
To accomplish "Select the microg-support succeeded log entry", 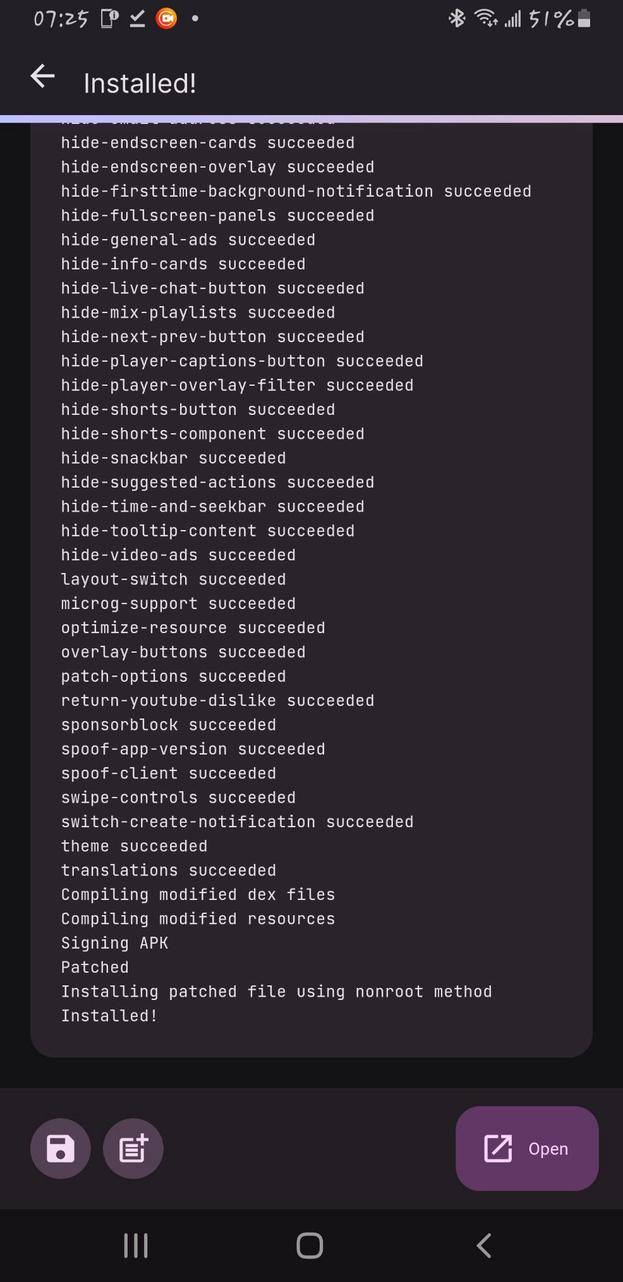I will (x=178, y=603).
